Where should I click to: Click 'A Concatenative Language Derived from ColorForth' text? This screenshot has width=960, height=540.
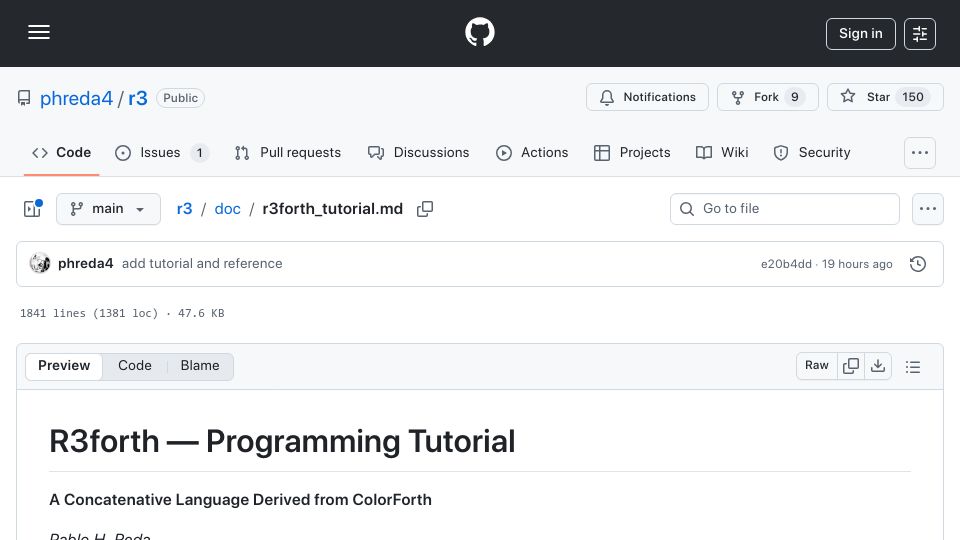[240, 500]
